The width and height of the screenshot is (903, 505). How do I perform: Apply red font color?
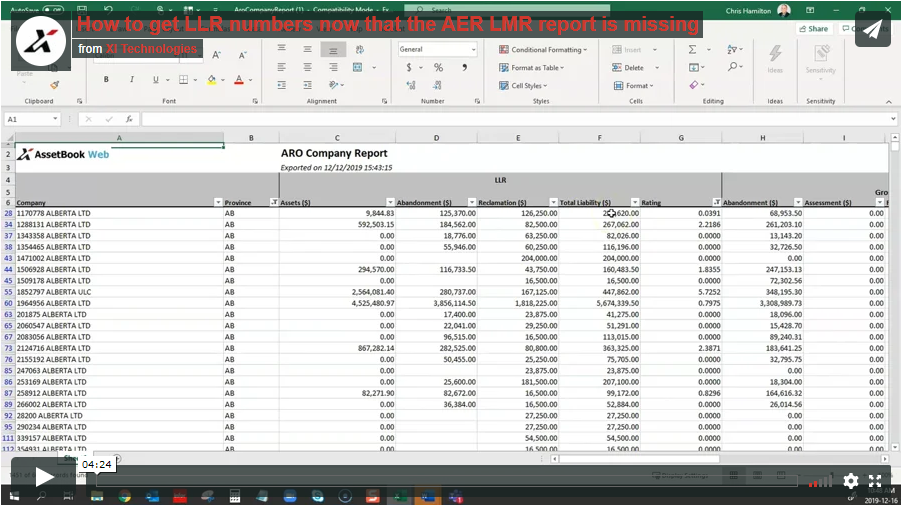point(238,79)
